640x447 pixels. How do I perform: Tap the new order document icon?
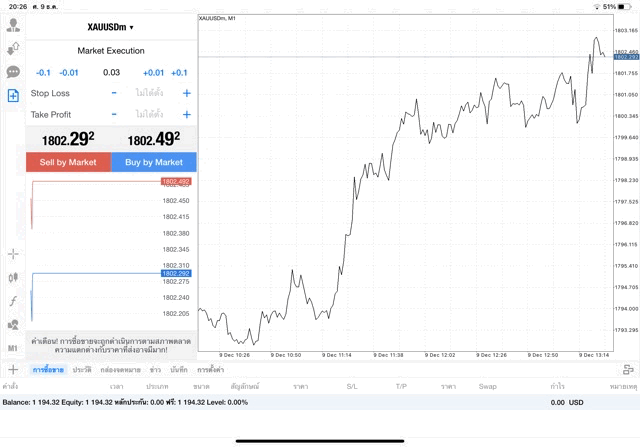click(x=13, y=96)
